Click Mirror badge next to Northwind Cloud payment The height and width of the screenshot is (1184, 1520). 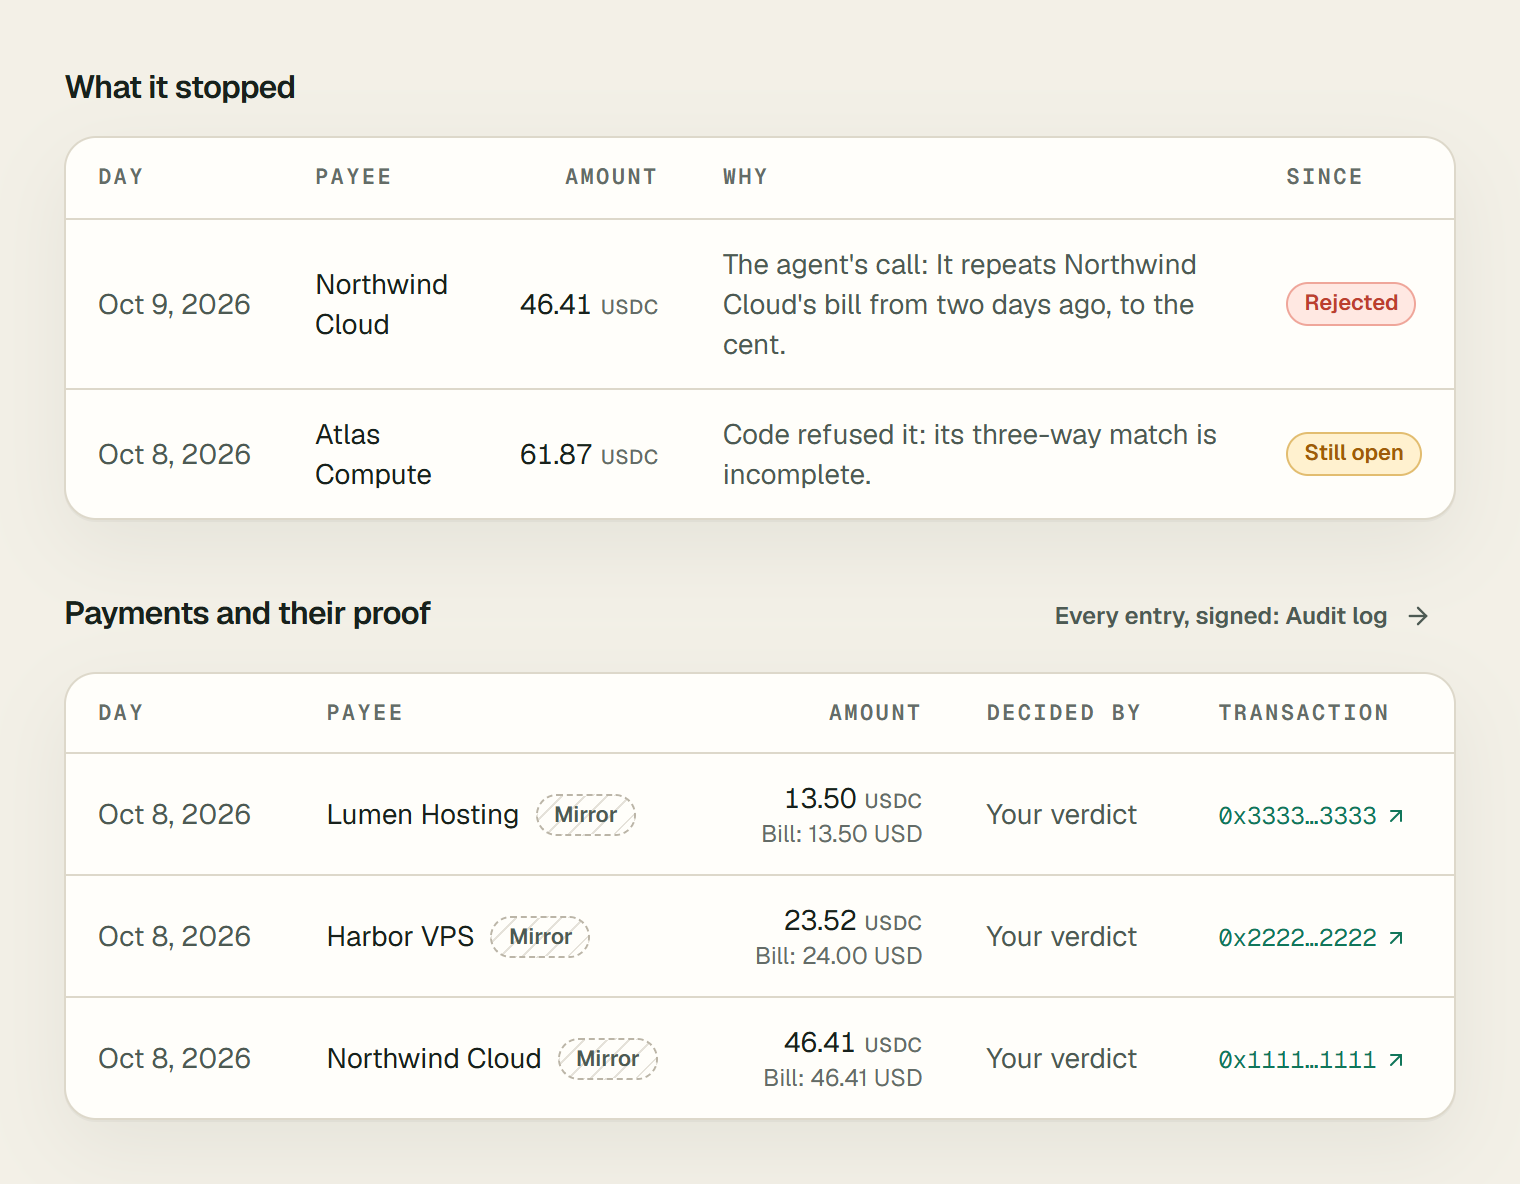(608, 1059)
